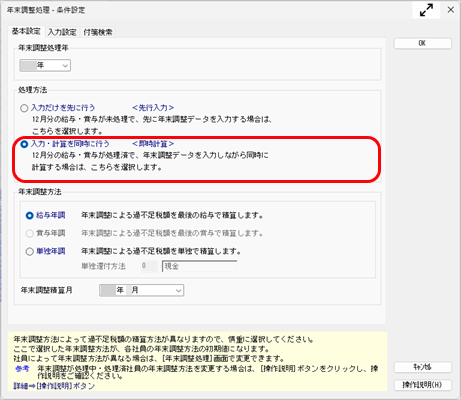Click the キャンセル button

tap(423, 367)
